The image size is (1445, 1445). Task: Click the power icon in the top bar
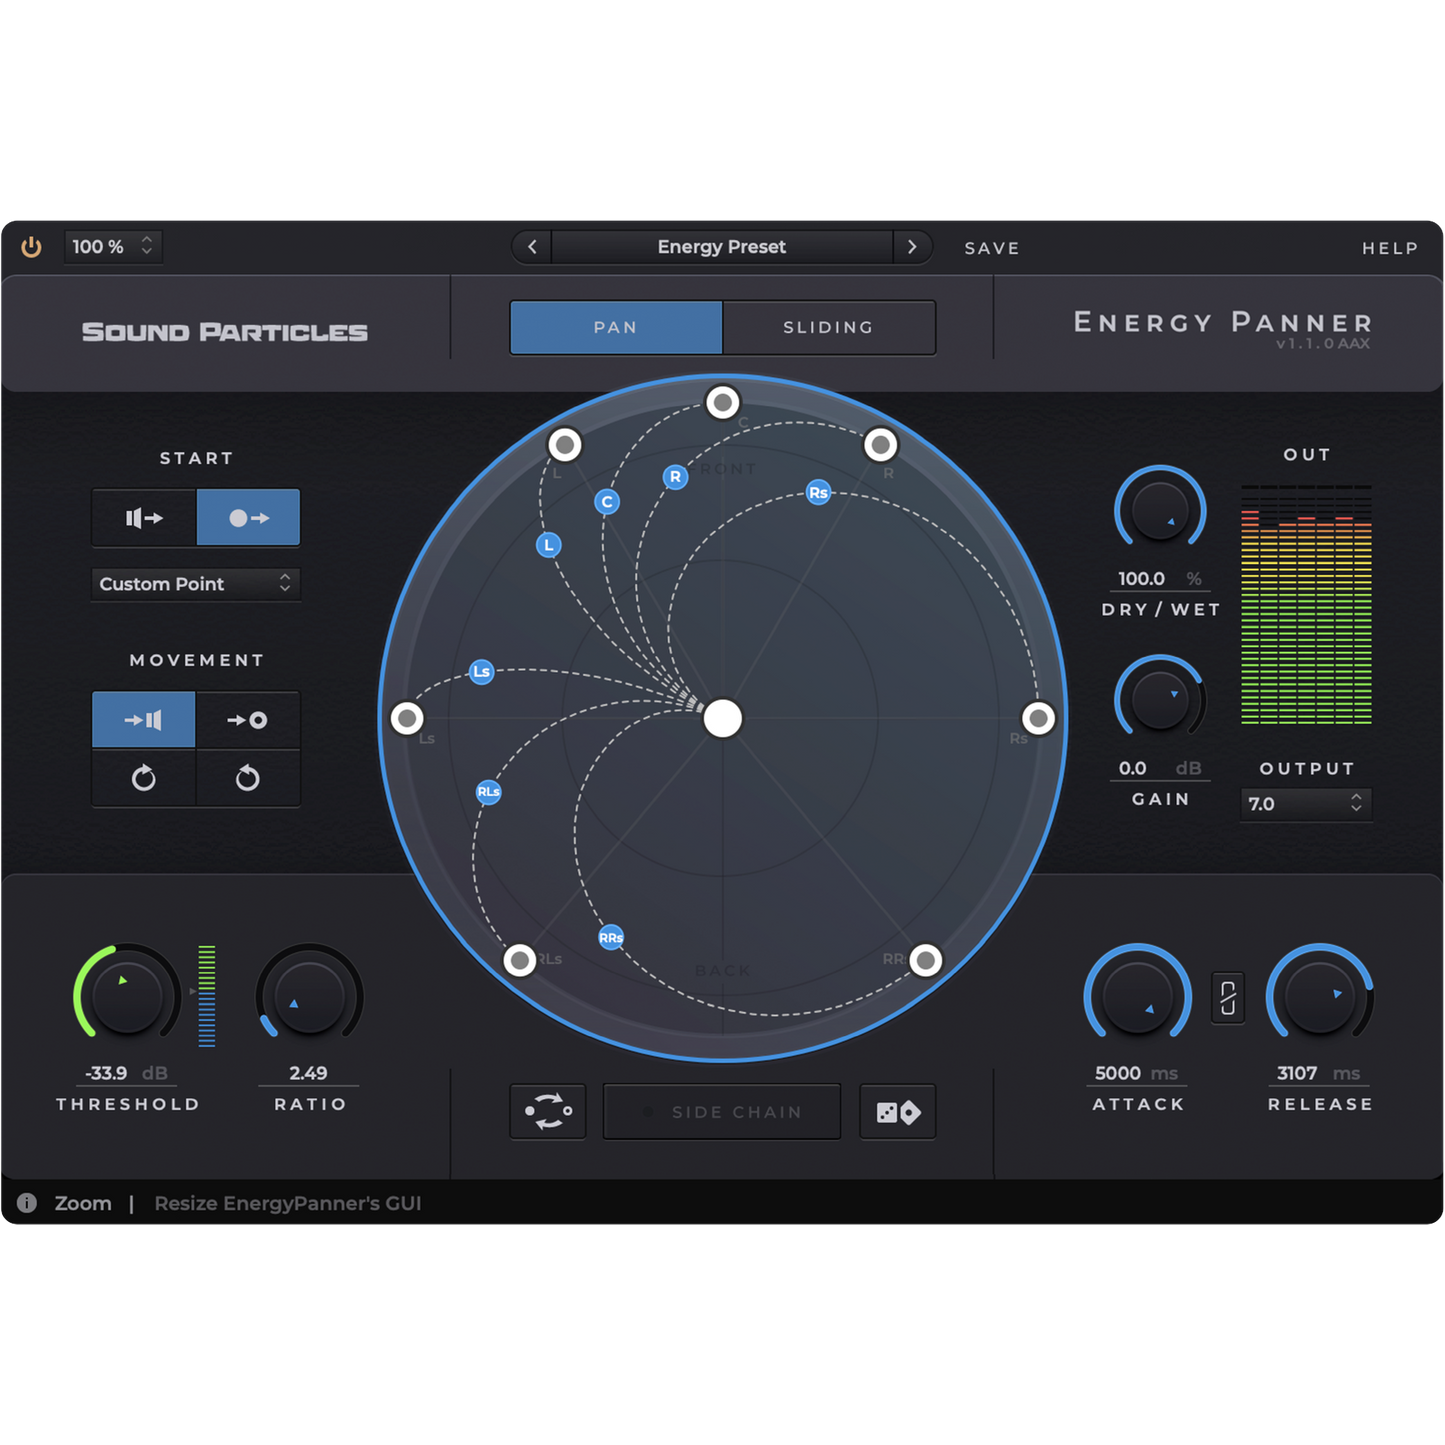(x=30, y=246)
